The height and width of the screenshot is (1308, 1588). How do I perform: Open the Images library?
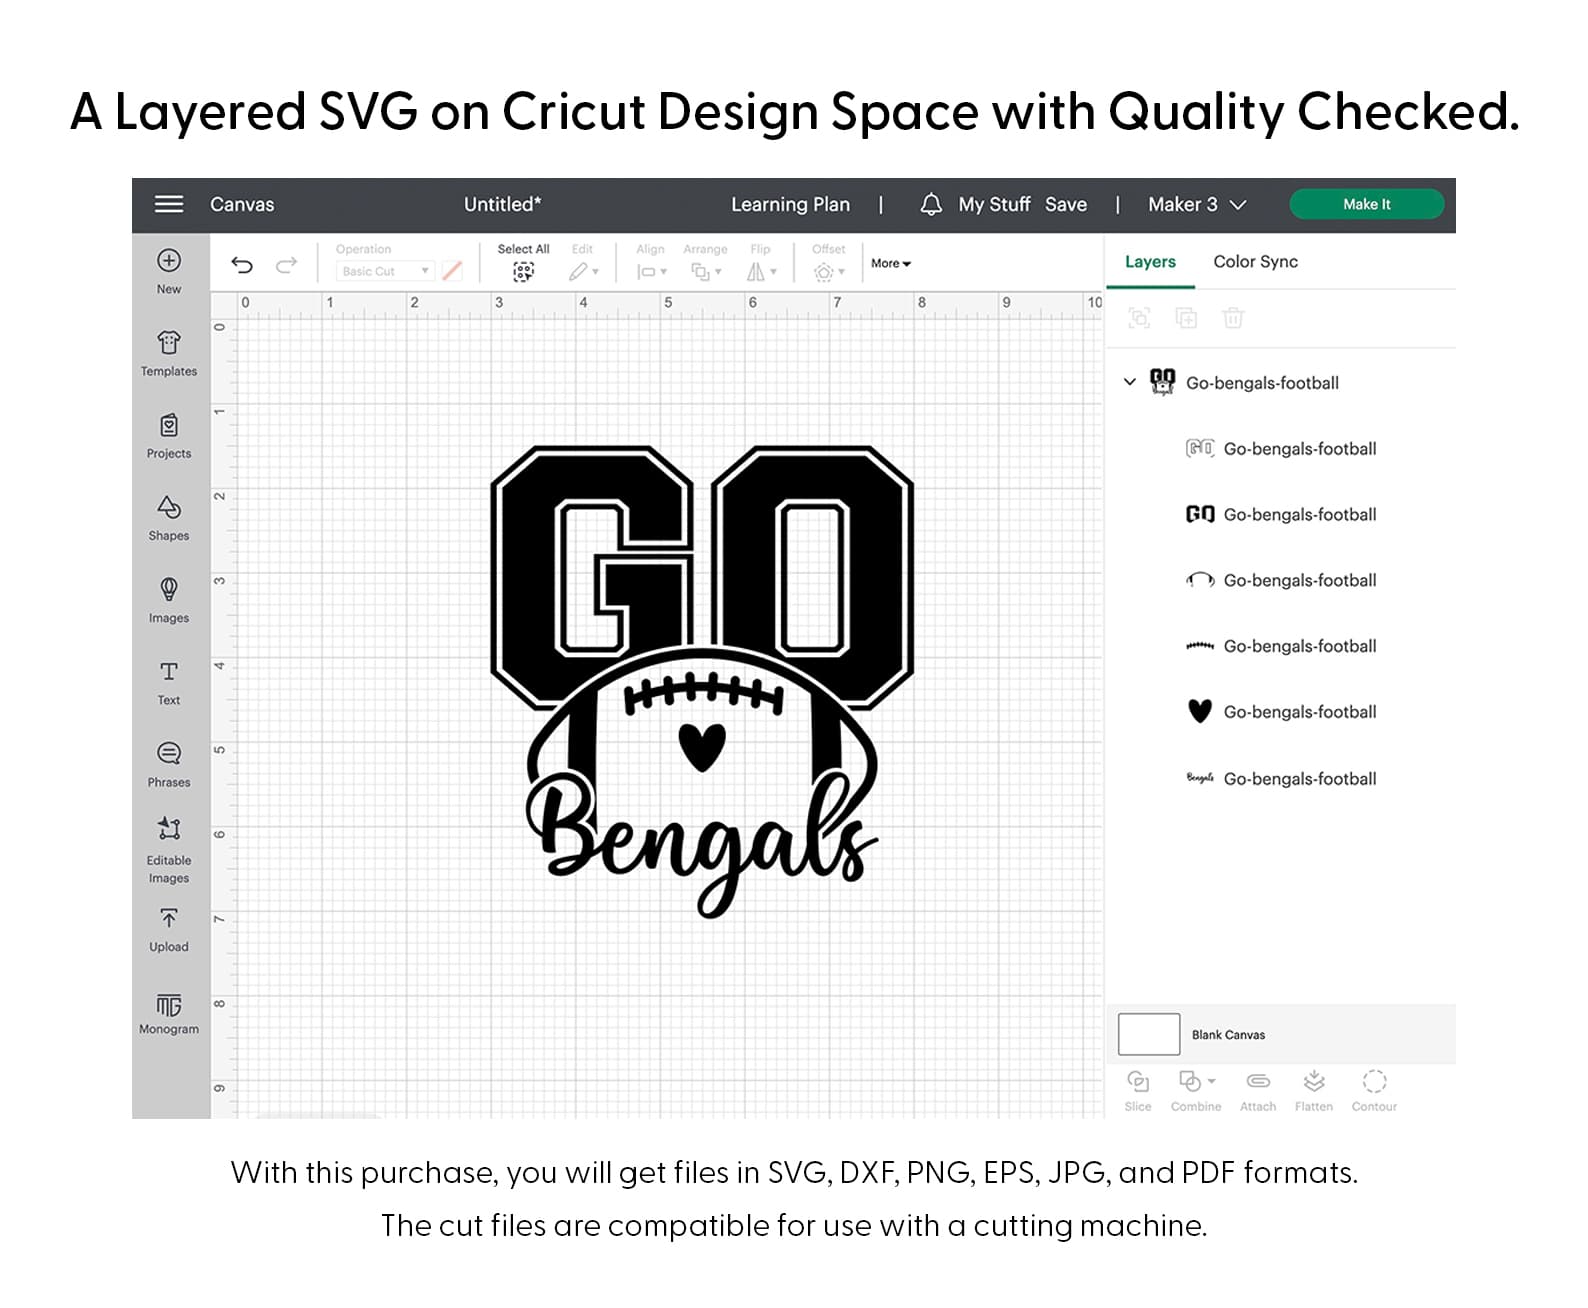(169, 591)
